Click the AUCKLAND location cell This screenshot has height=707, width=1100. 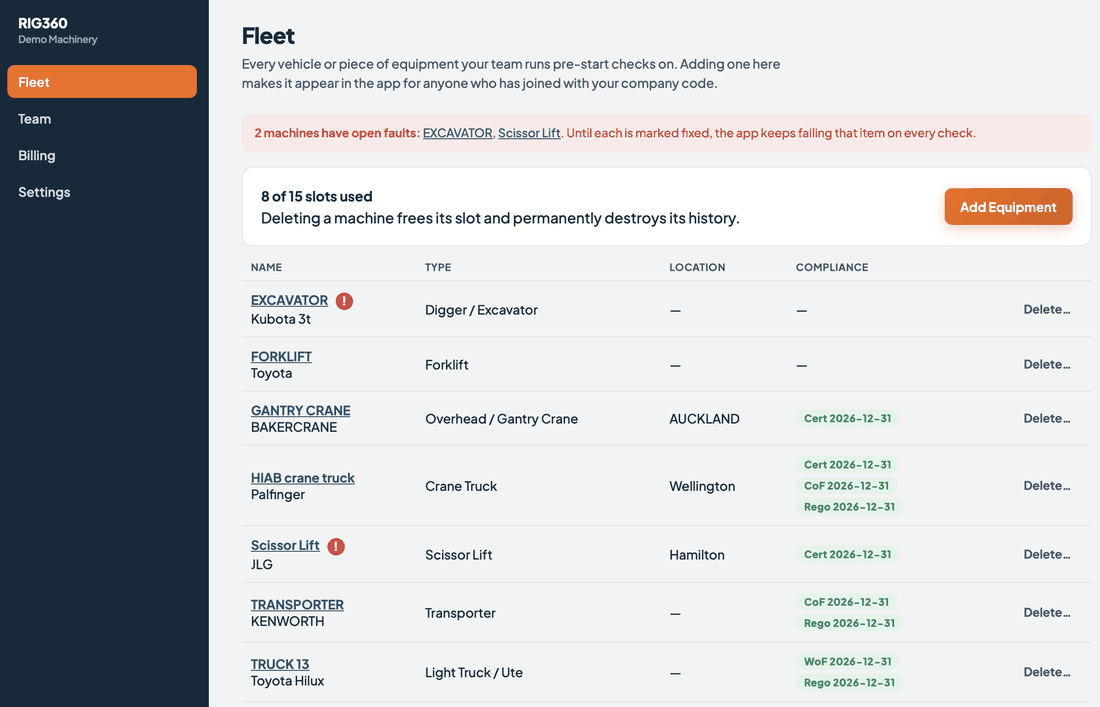click(704, 419)
